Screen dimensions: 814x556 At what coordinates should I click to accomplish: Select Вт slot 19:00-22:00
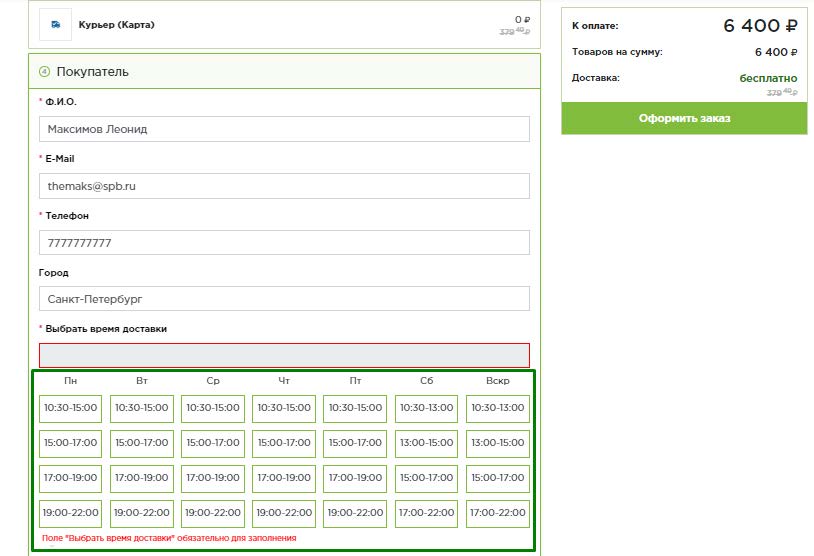point(142,513)
